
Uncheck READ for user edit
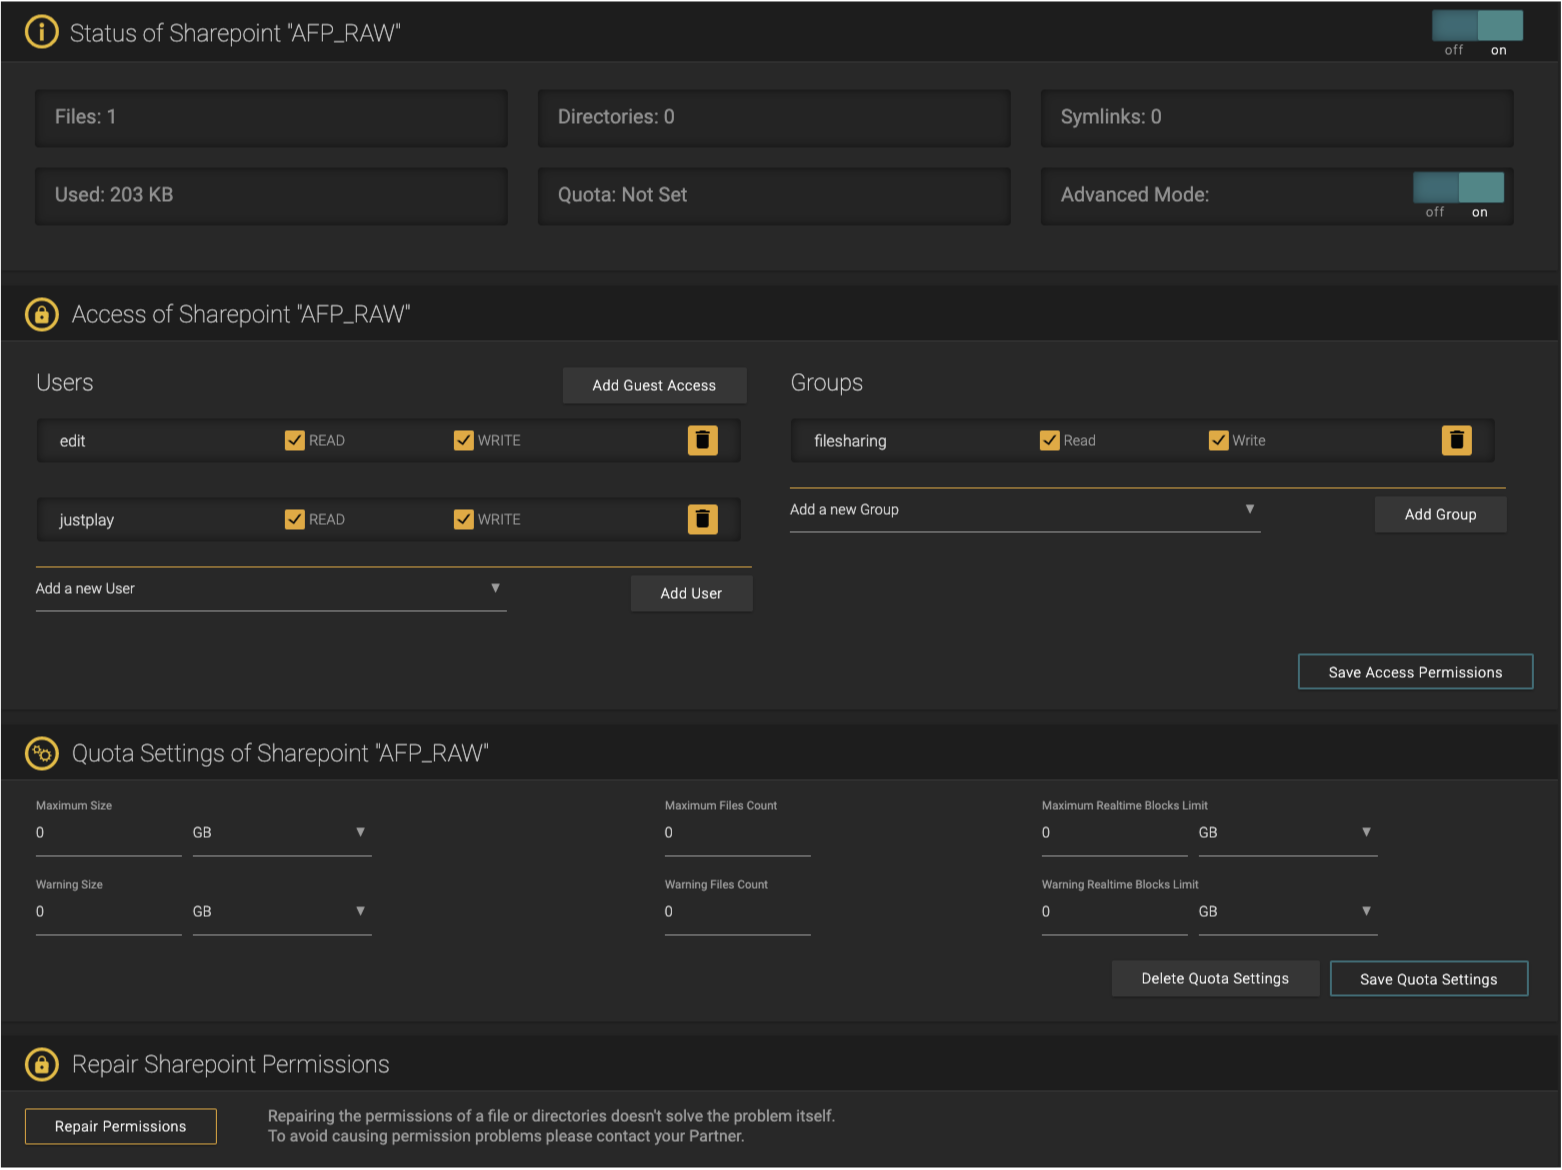tap(294, 440)
